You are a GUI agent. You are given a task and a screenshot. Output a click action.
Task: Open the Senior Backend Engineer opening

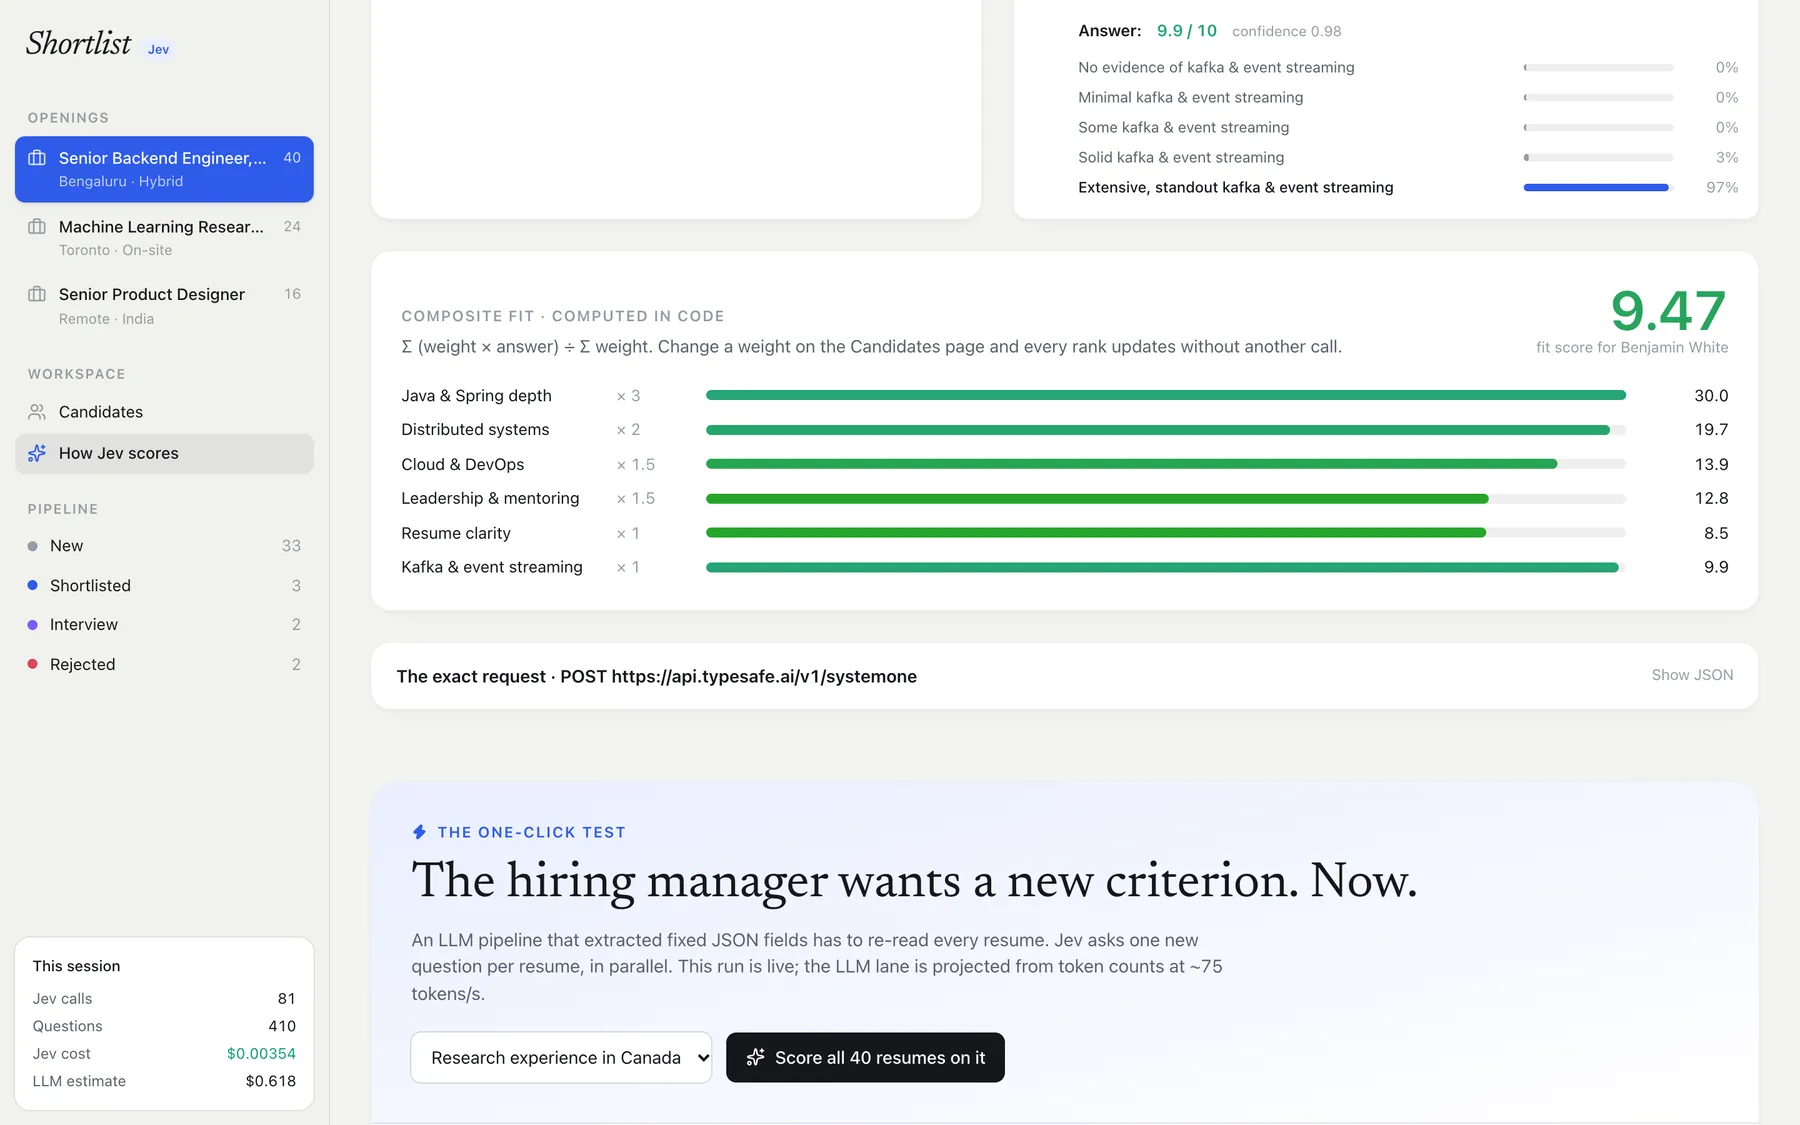[164, 169]
